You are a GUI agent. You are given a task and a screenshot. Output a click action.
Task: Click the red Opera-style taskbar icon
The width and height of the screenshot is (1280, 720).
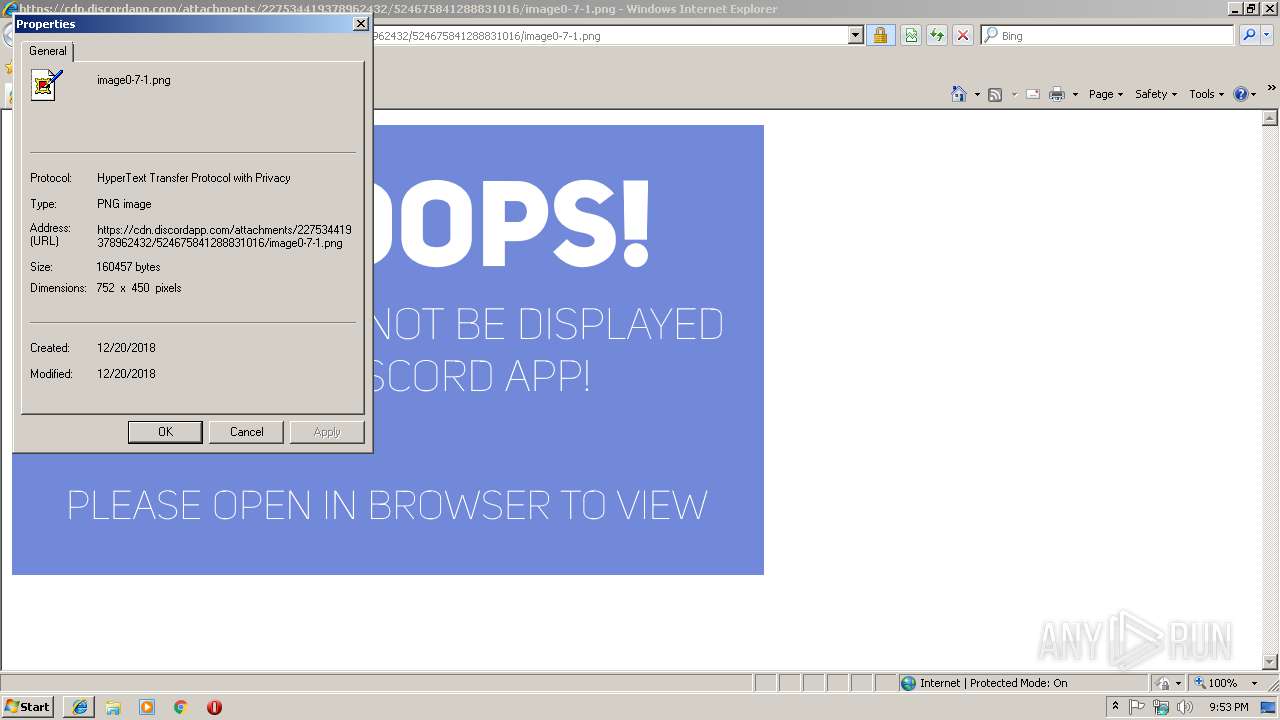point(214,707)
